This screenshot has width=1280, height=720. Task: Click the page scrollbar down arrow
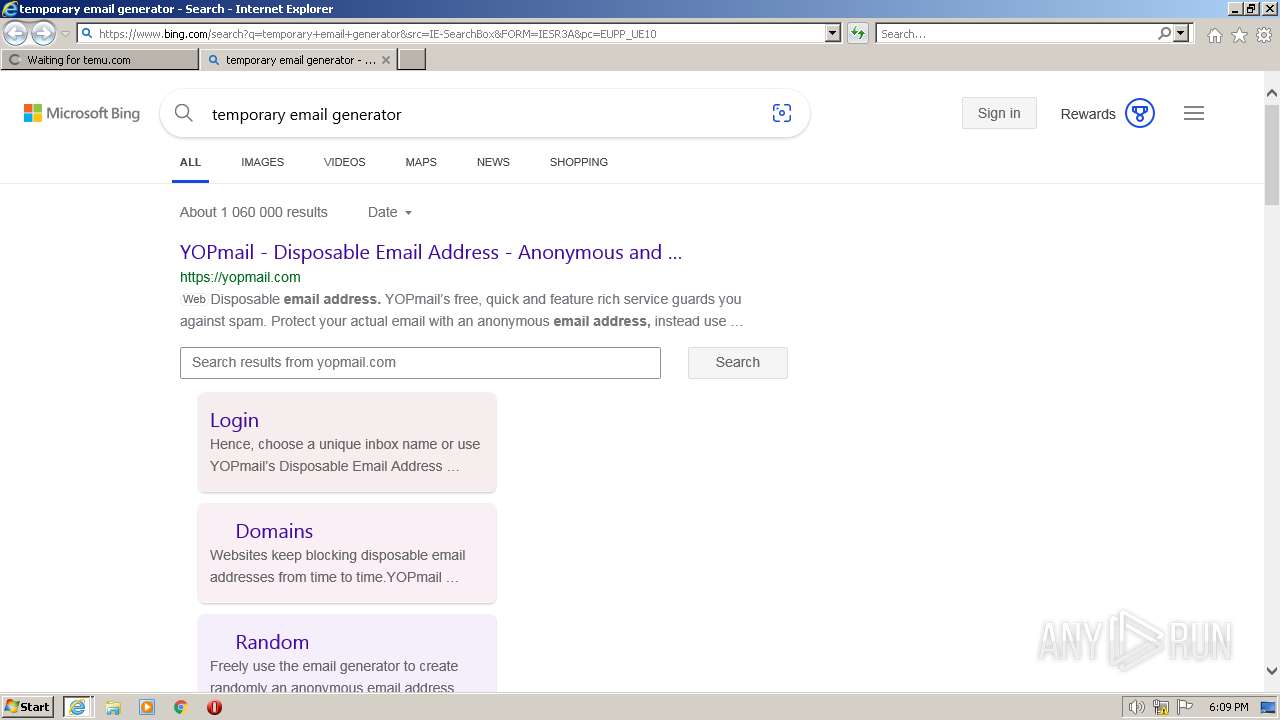pos(1272,671)
